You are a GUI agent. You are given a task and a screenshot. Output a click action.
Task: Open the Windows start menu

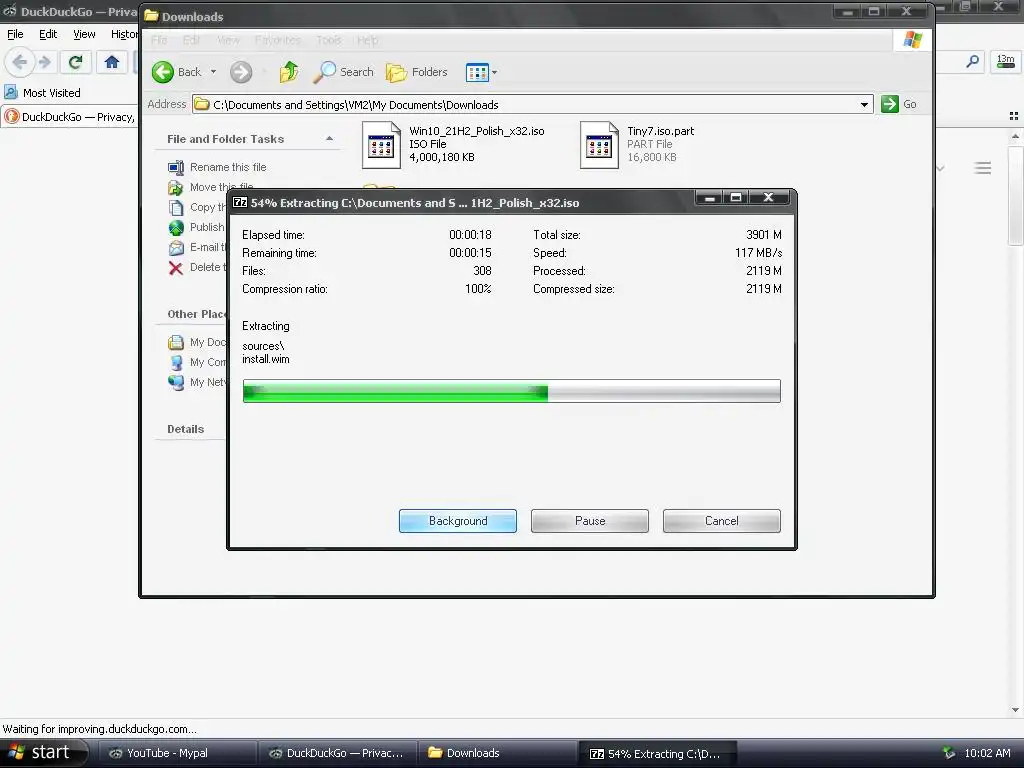click(43, 753)
